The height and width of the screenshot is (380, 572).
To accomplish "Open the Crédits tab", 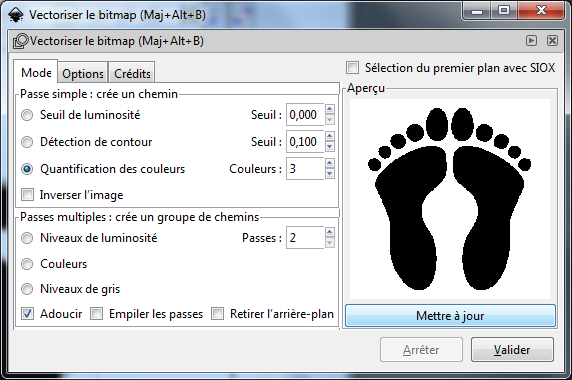I will (132, 74).
